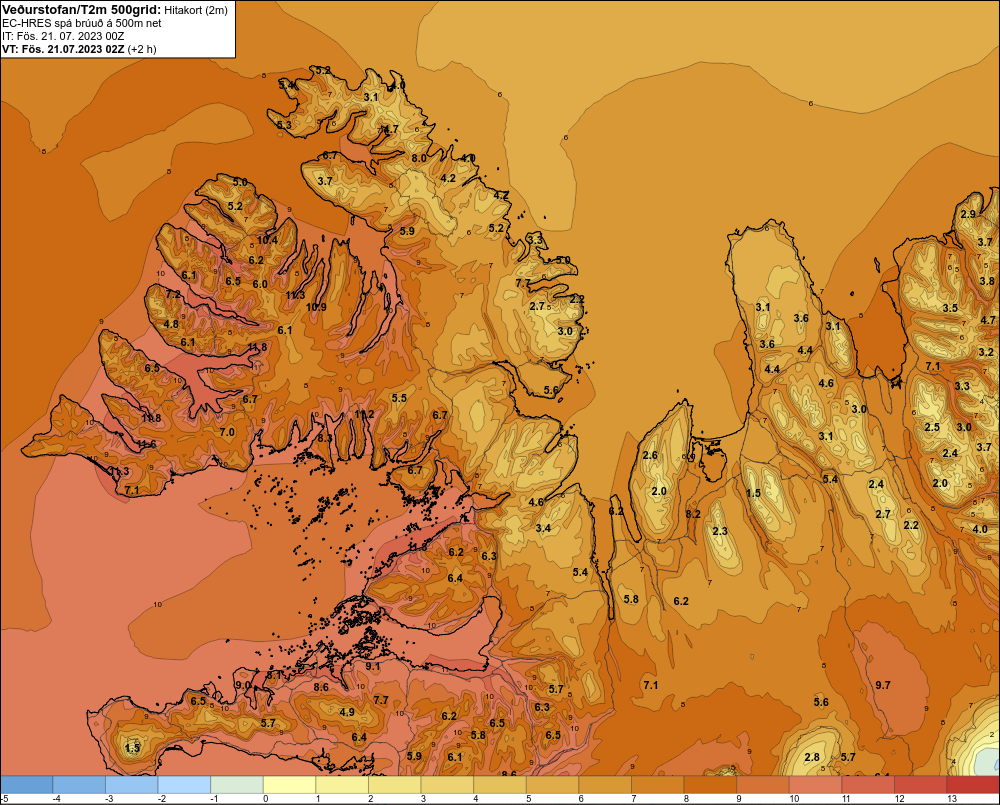Click the pale yellow swatch between 0 and 1

point(290,785)
